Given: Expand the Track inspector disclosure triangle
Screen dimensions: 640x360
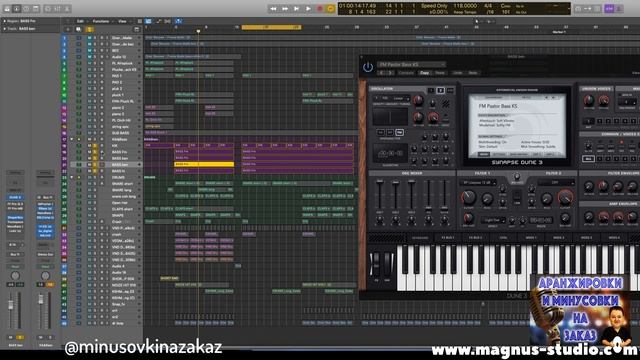Looking at the screenshot, I should pyautogui.click(x=4, y=29).
